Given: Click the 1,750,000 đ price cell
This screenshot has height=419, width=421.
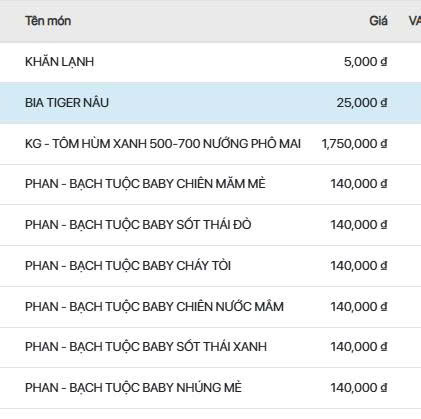Looking at the screenshot, I should tap(354, 144).
